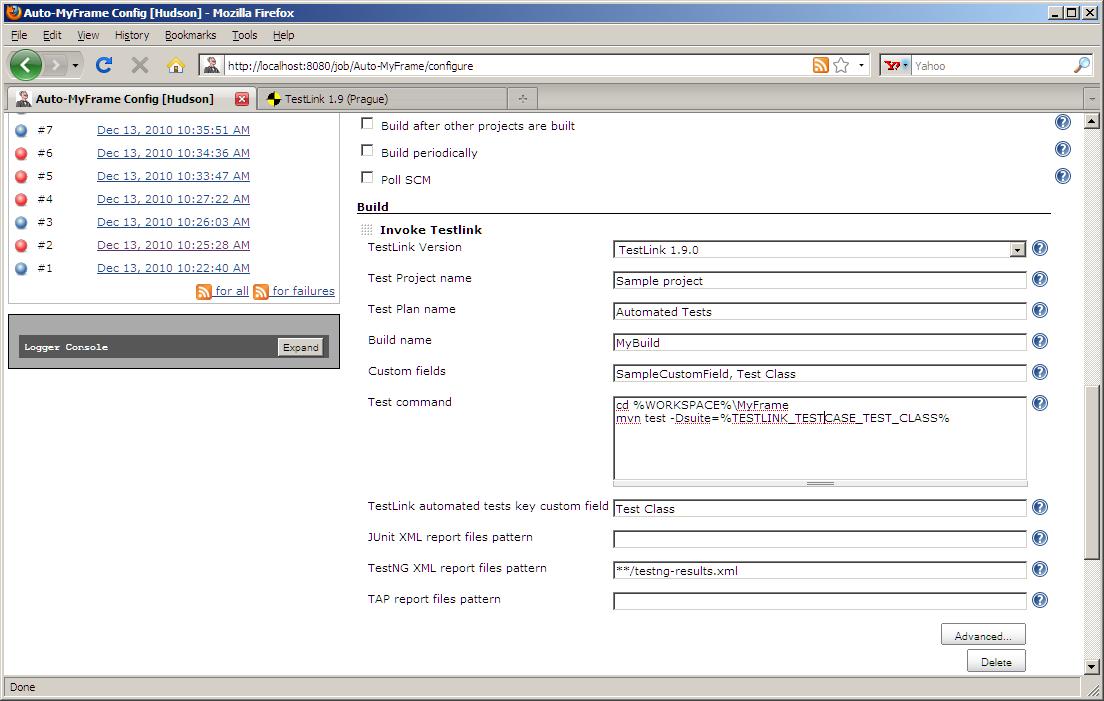
Task: Click the Firefox reload page icon
Action: [x=103, y=65]
